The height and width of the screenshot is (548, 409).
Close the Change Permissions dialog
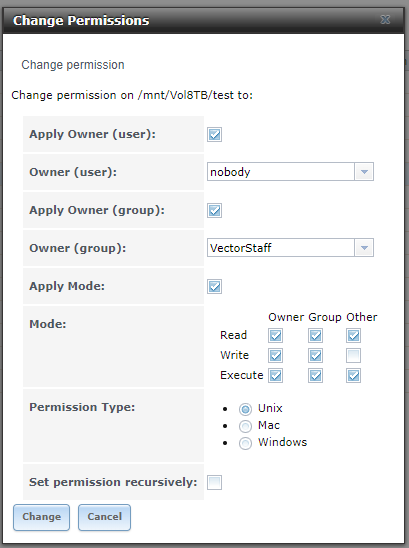point(385,20)
